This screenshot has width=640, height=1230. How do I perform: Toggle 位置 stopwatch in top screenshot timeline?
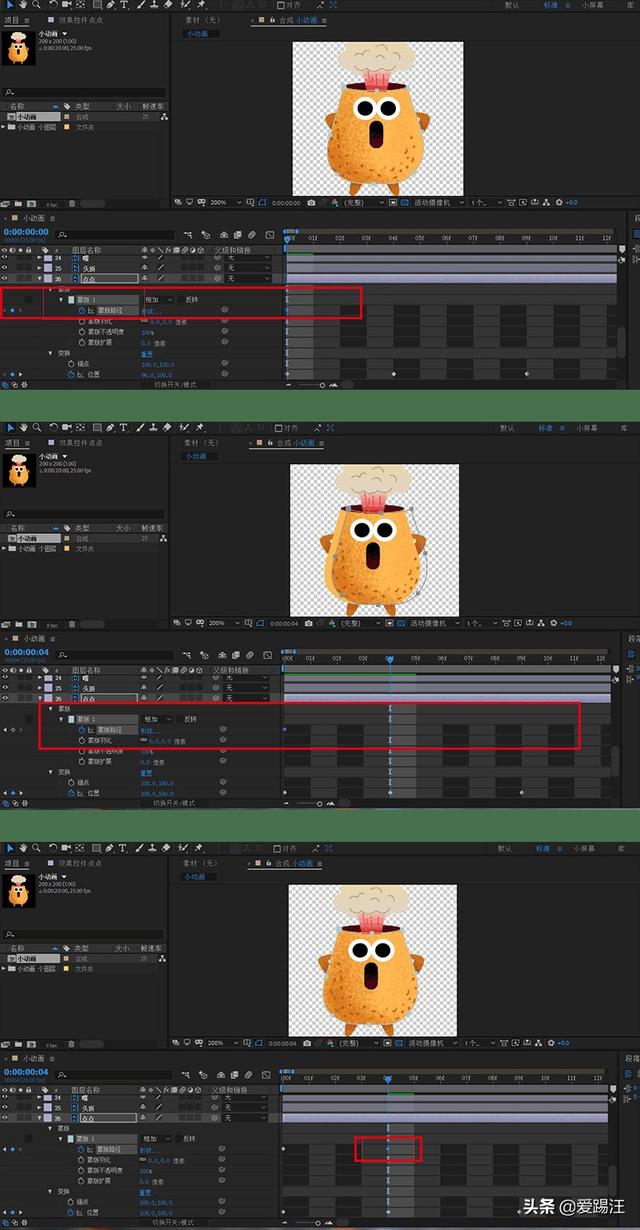tap(71, 374)
